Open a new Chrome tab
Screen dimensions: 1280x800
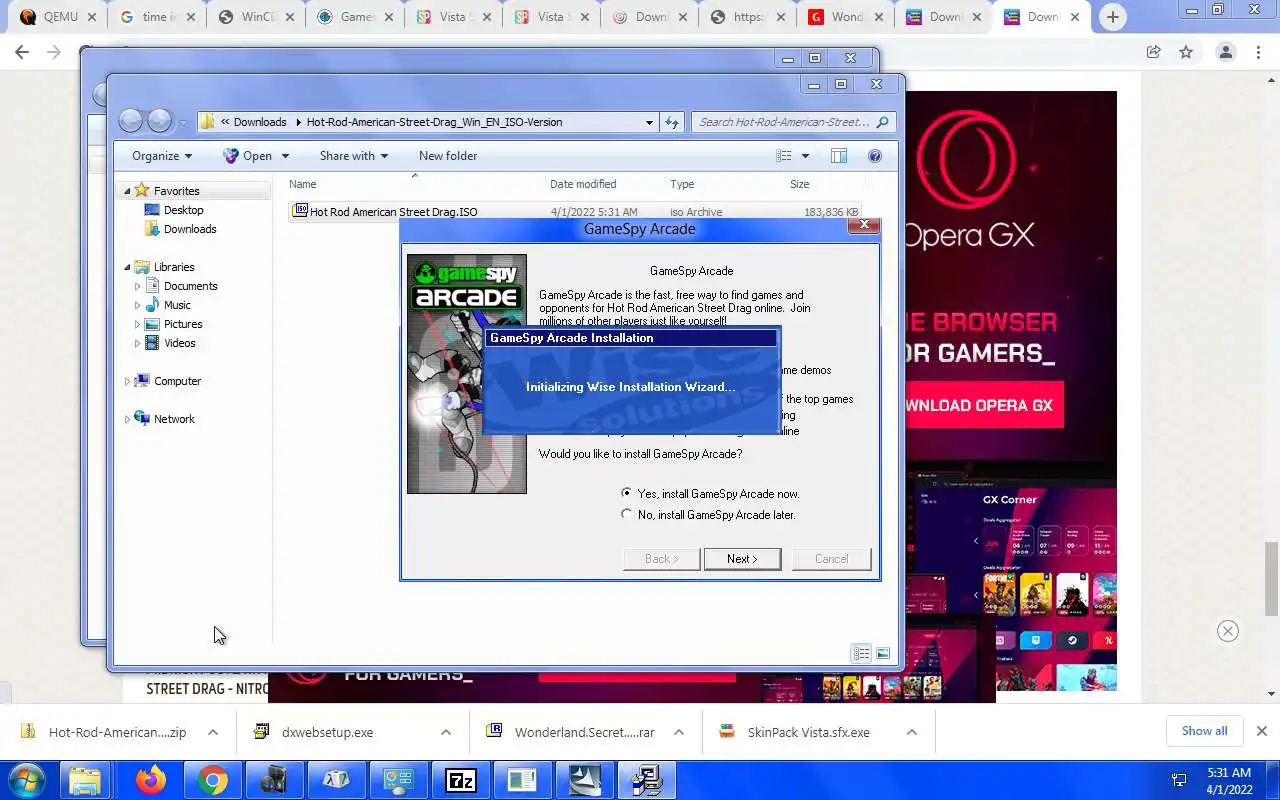(x=1112, y=17)
